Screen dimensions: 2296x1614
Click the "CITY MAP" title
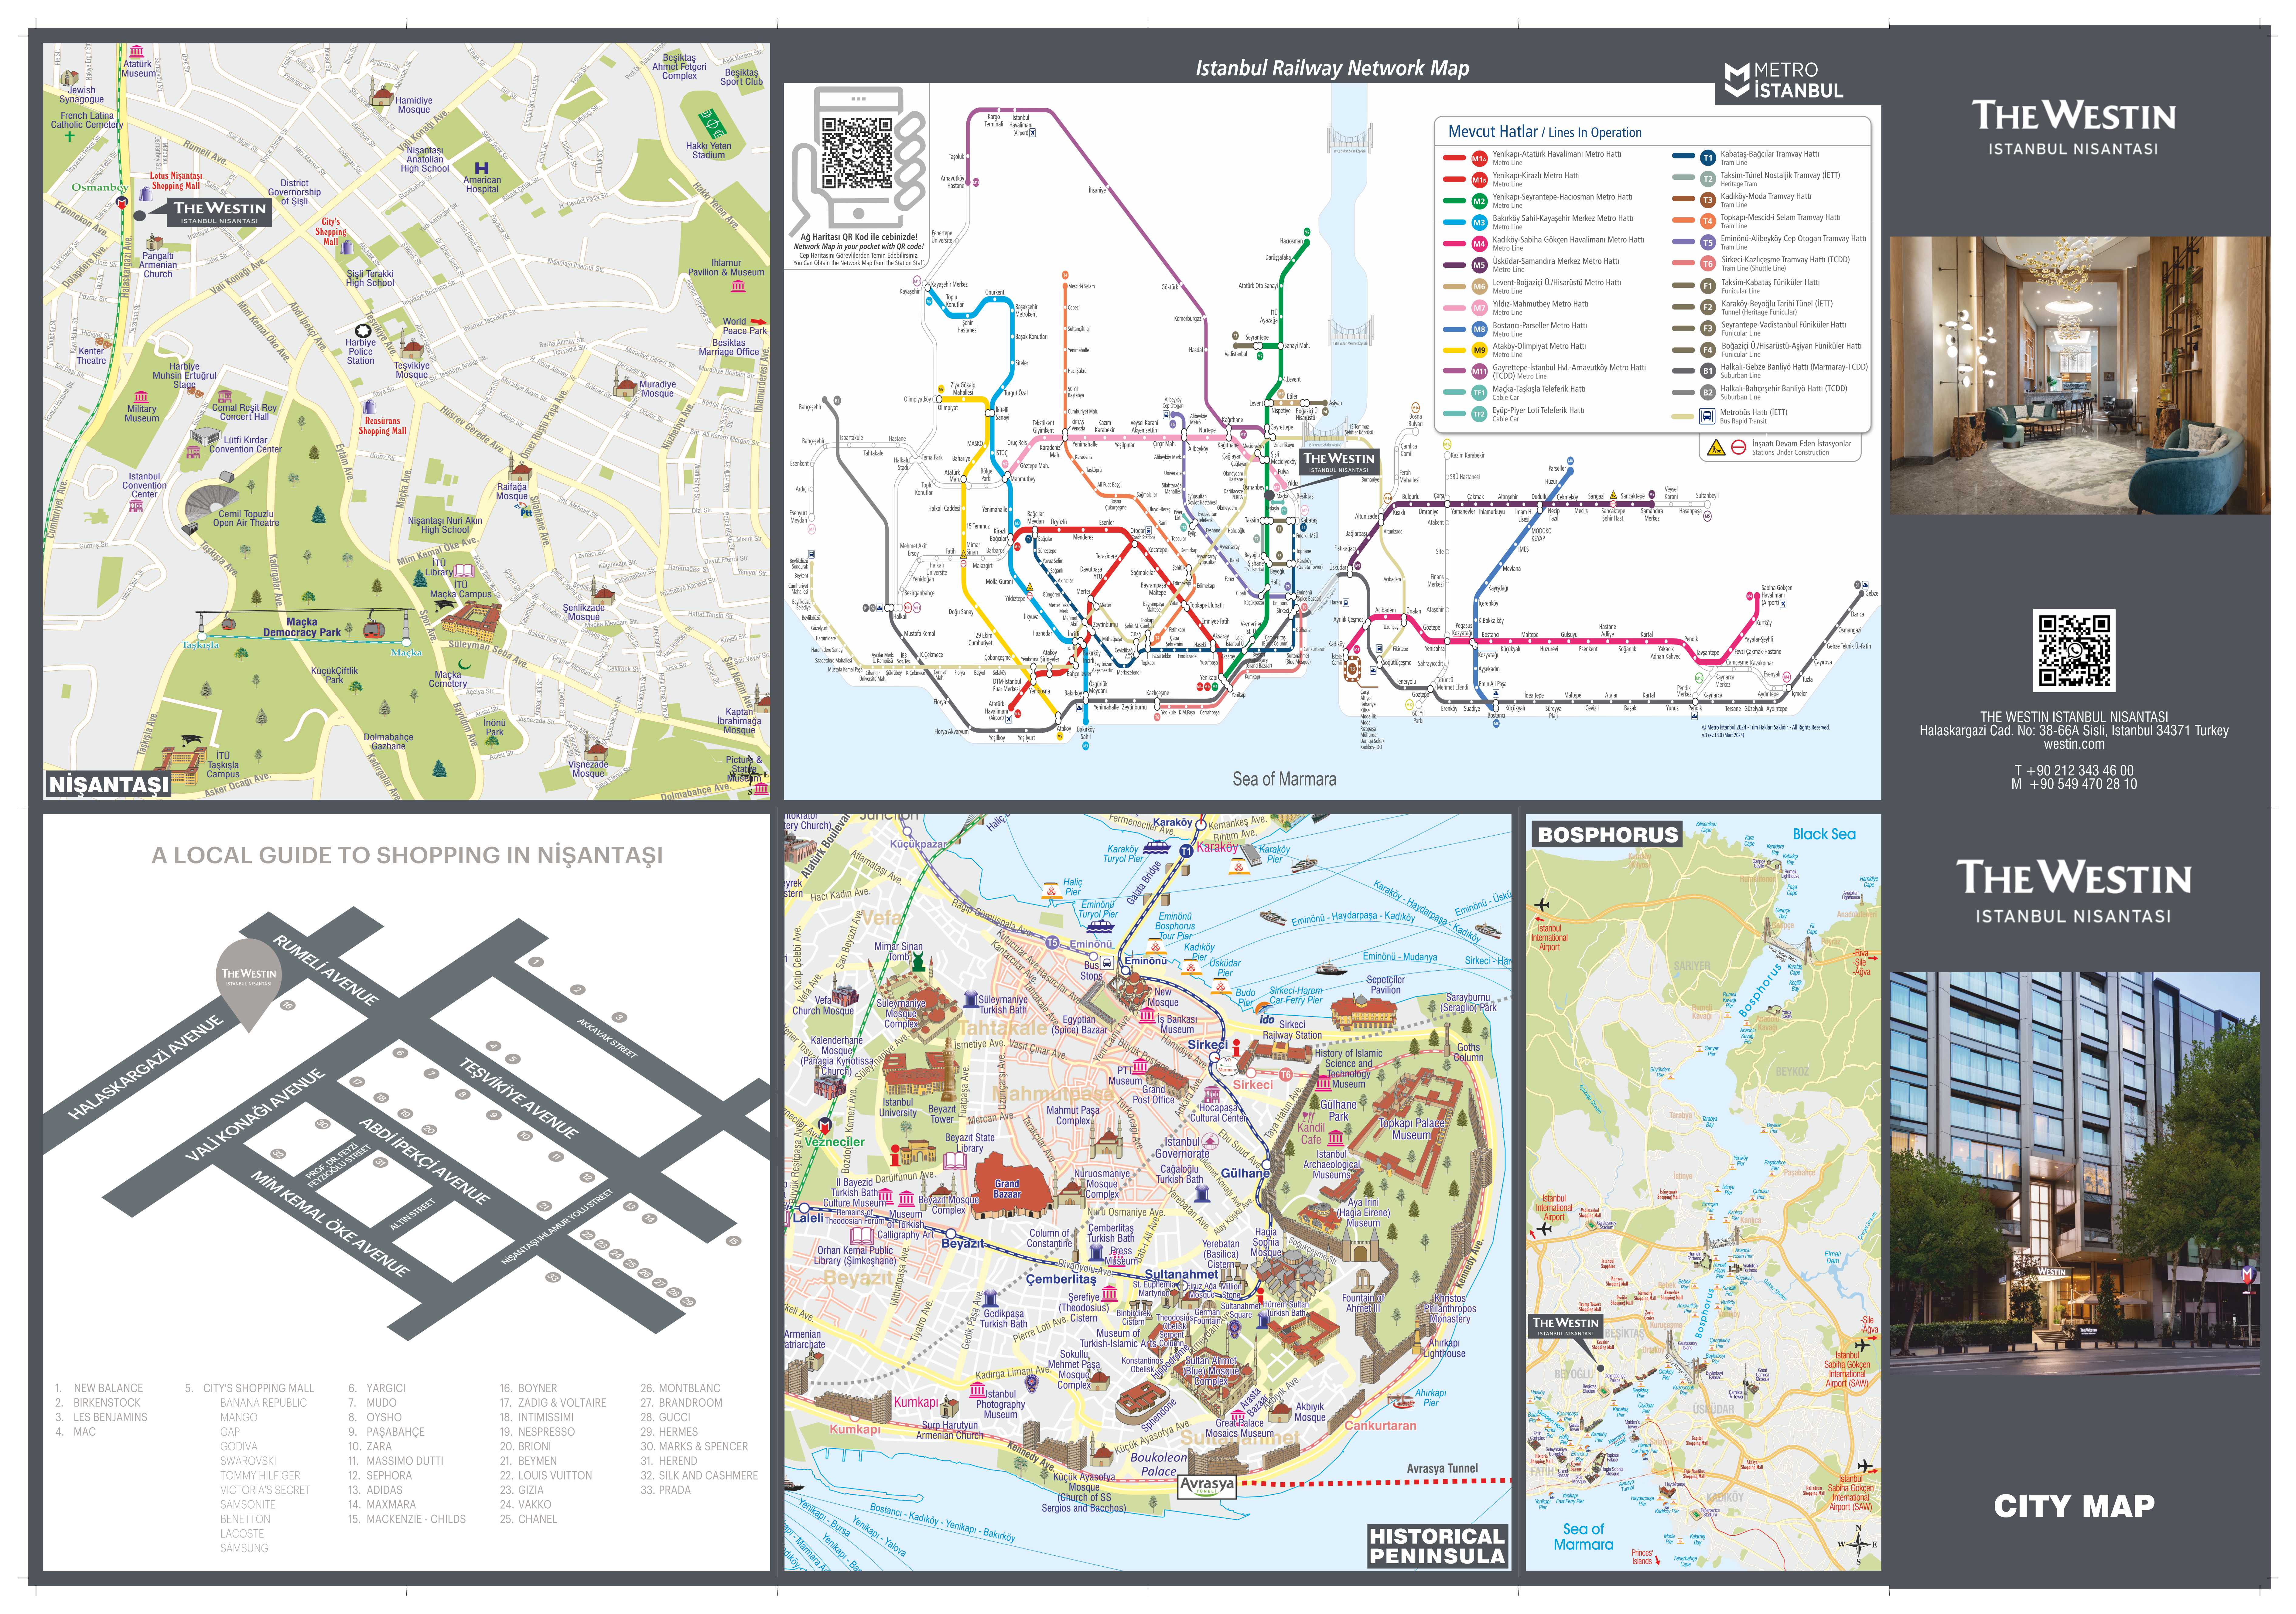point(2074,1506)
